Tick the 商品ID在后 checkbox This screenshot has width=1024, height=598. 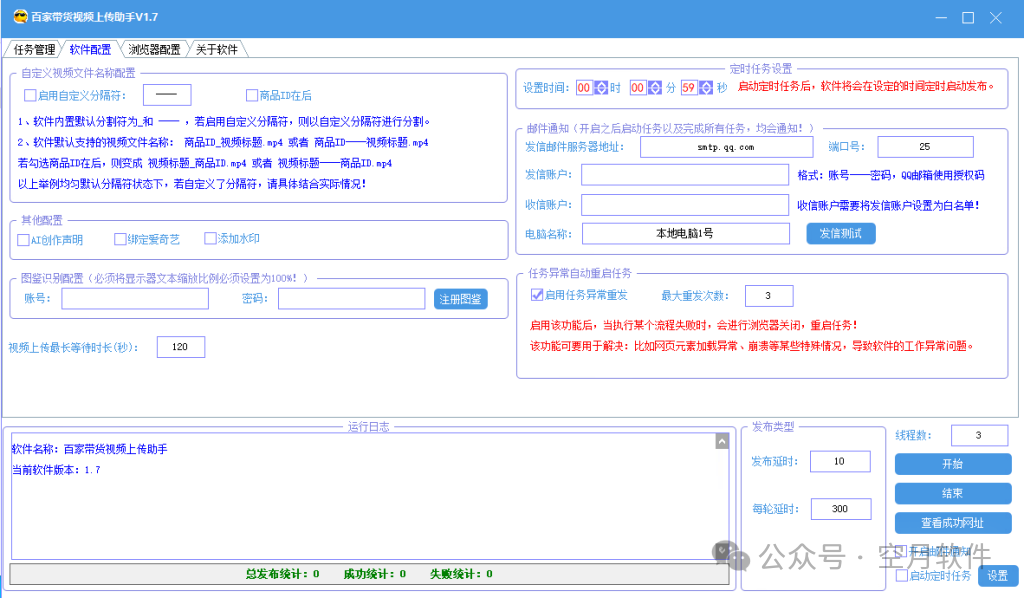pyautogui.click(x=251, y=95)
